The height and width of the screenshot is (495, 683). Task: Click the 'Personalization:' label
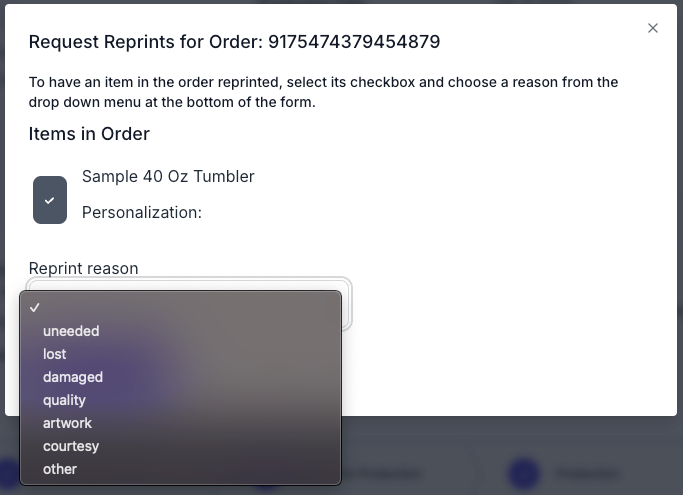[142, 212]
